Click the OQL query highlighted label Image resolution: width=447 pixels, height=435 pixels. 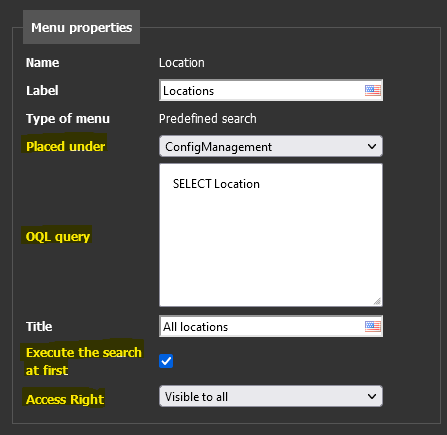click(58, 237)
